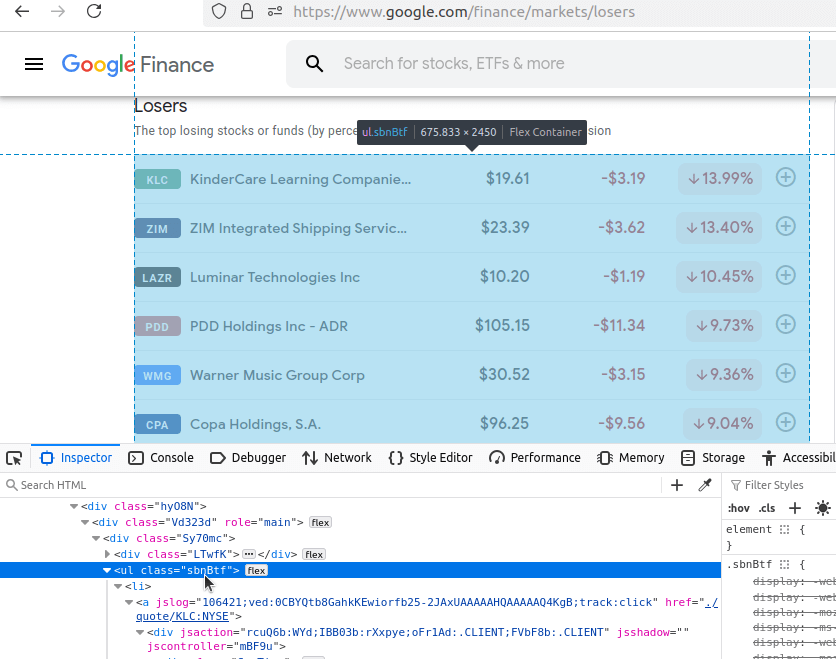
Task: Add new style rule with plus icon
Action: click(x=796, y=508)
